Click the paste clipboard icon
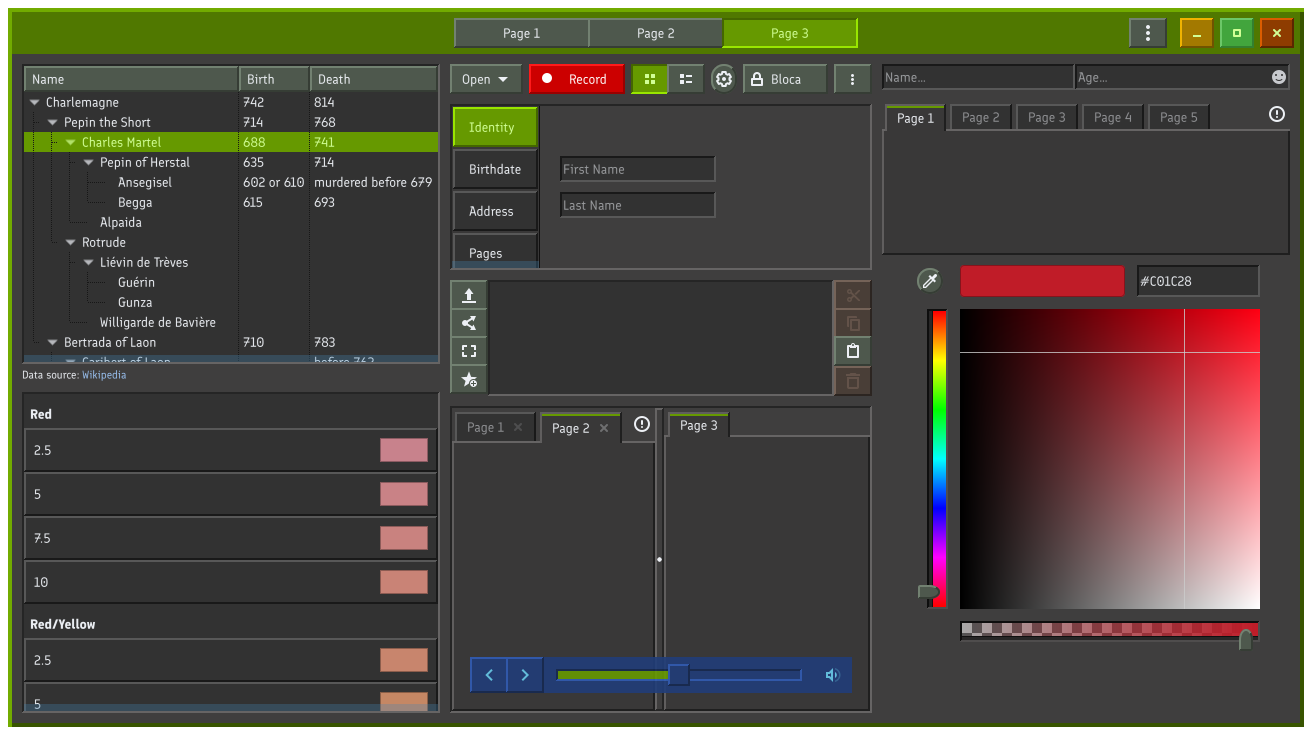 click(852, 351)
